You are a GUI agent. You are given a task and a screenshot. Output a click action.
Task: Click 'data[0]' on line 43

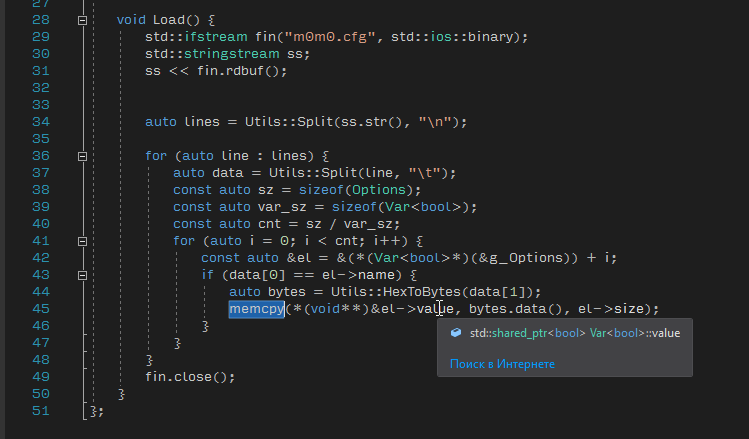(x=257, y=275)
